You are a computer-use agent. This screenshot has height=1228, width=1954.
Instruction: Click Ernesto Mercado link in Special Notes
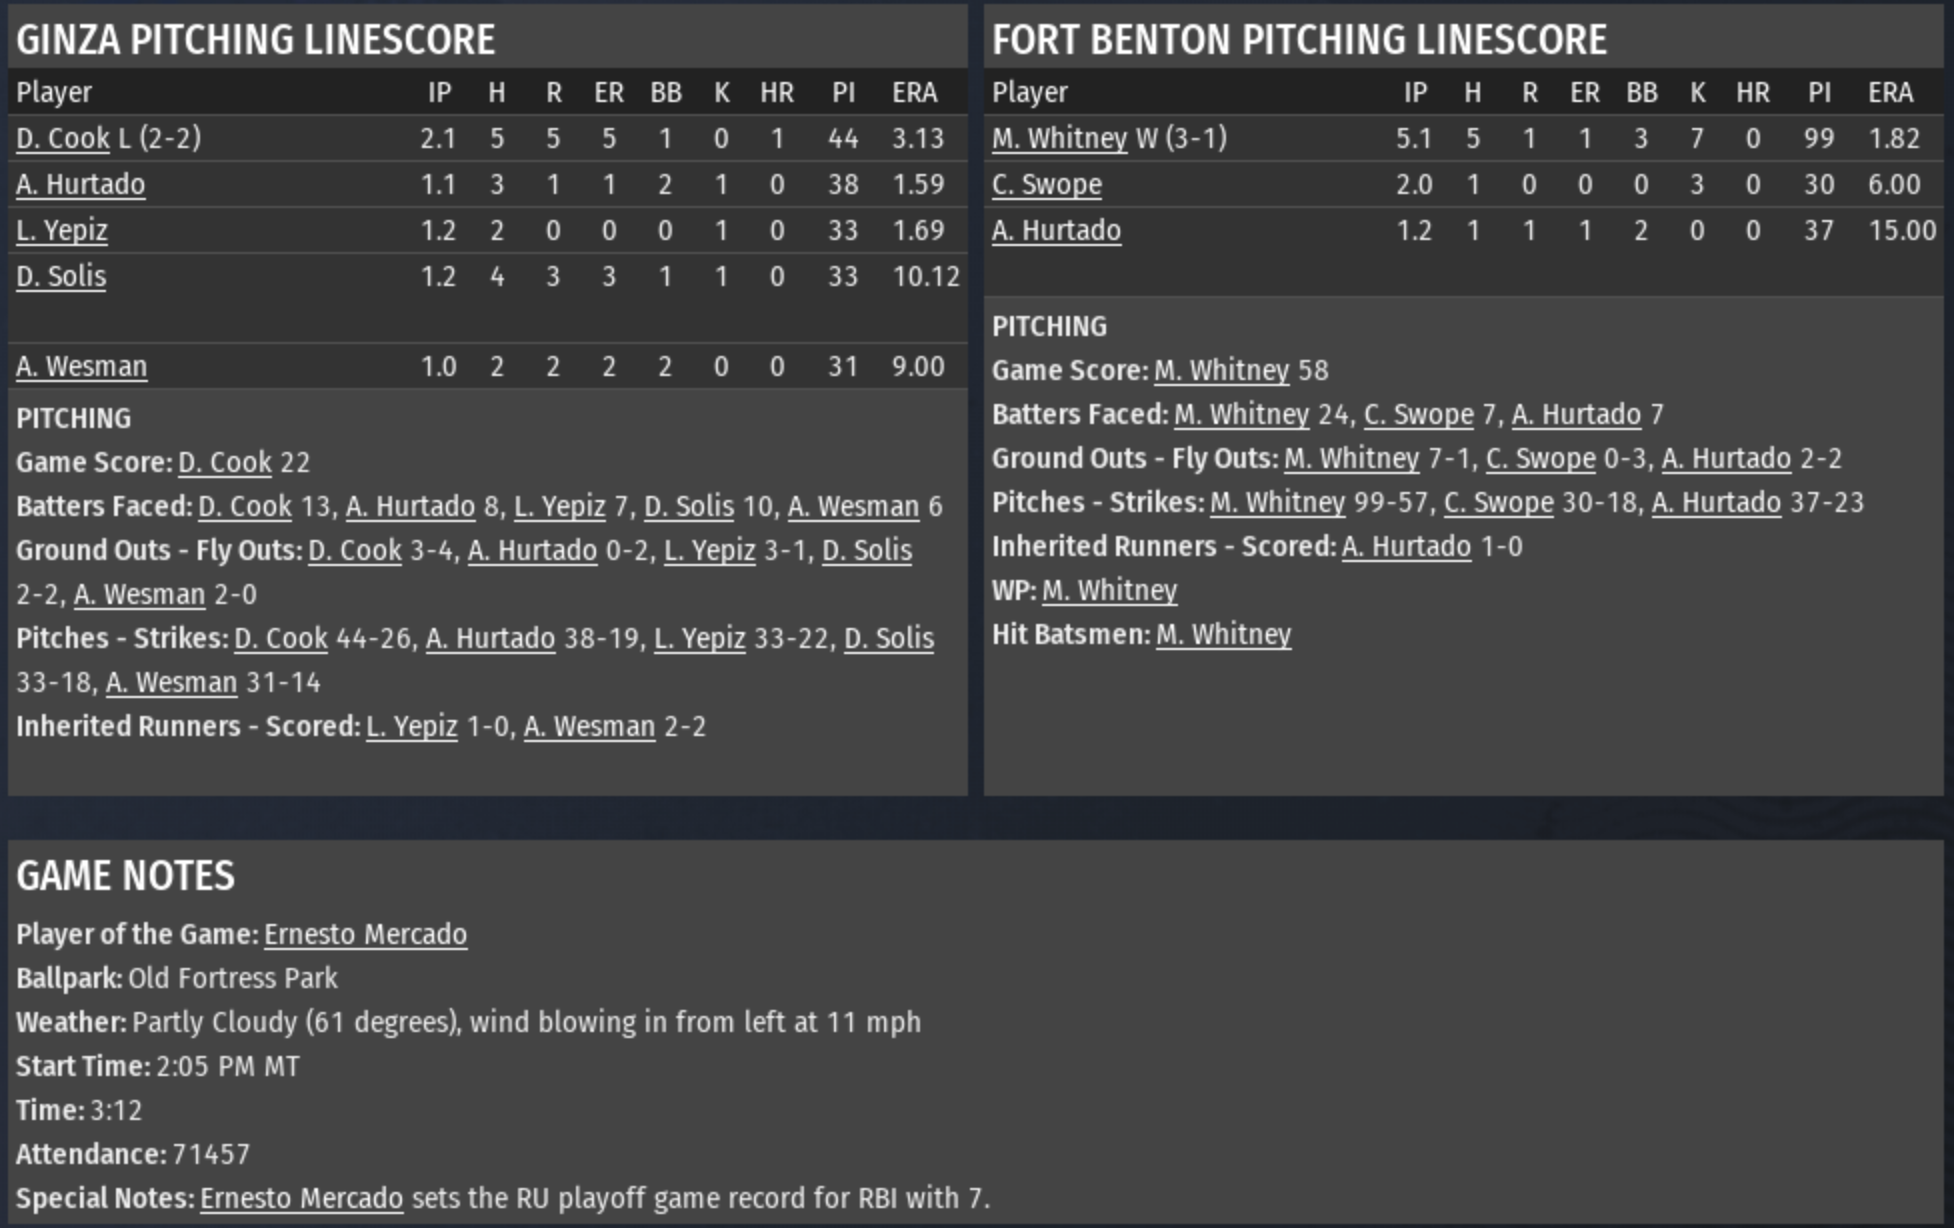pos(301,1198)
